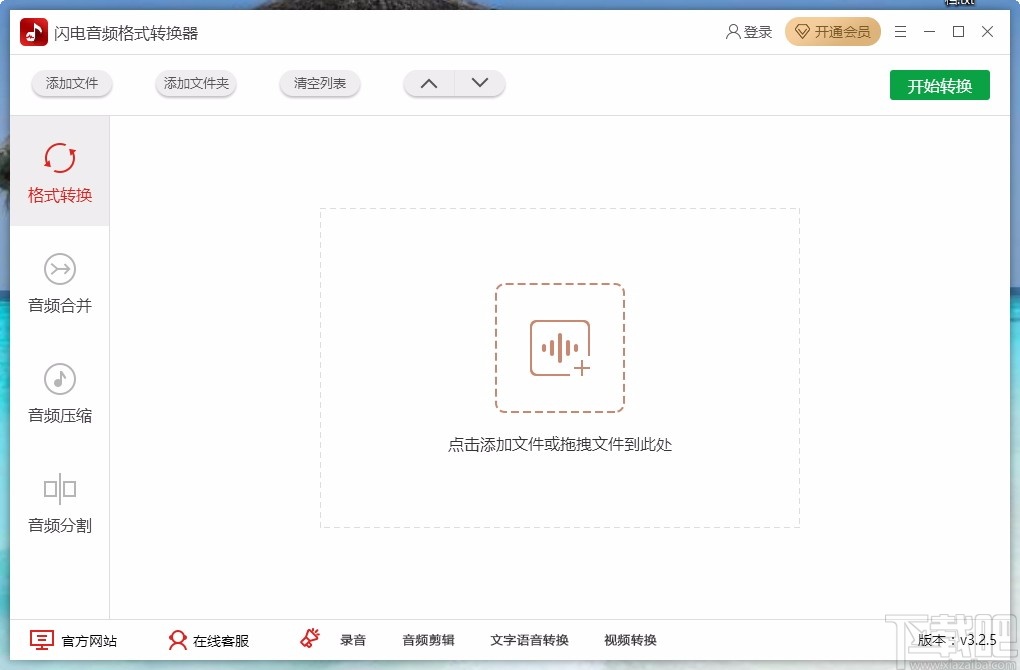Click the promo horn icon near 录音
This screenshot has height=670, width=1020.
click(x=310, y=638)
